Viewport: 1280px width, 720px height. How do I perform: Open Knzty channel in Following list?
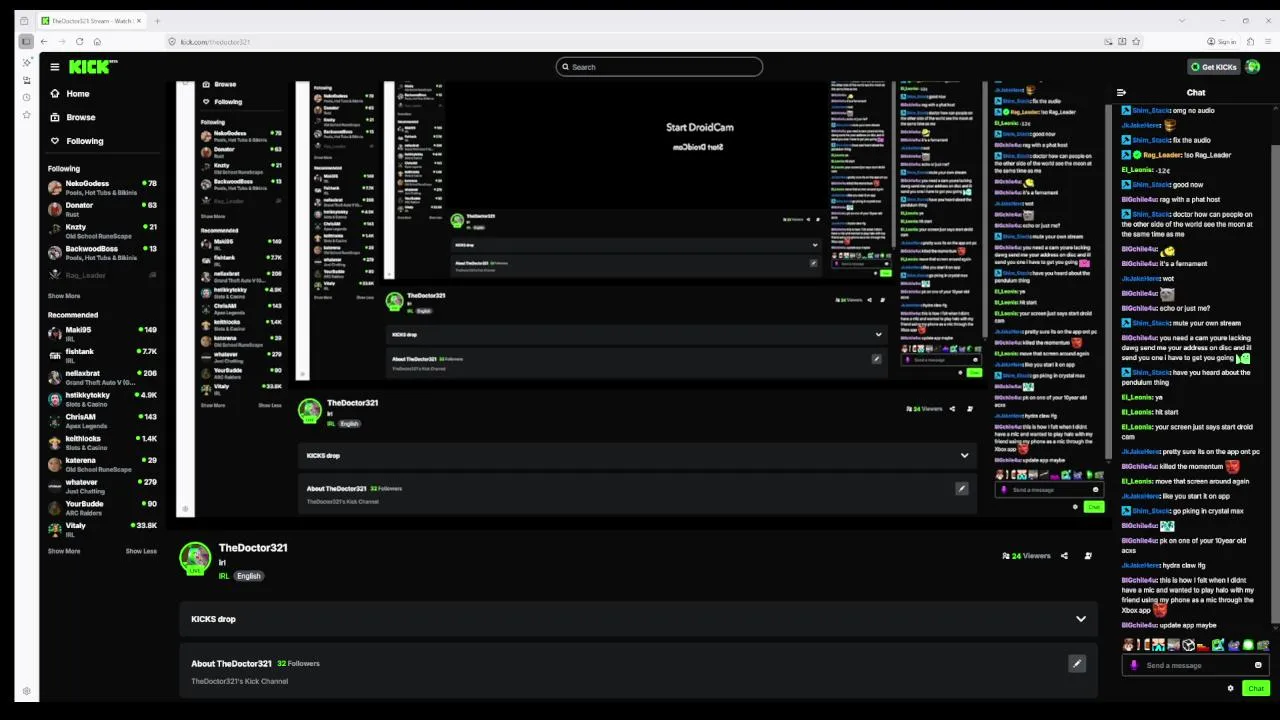point(103,231)
